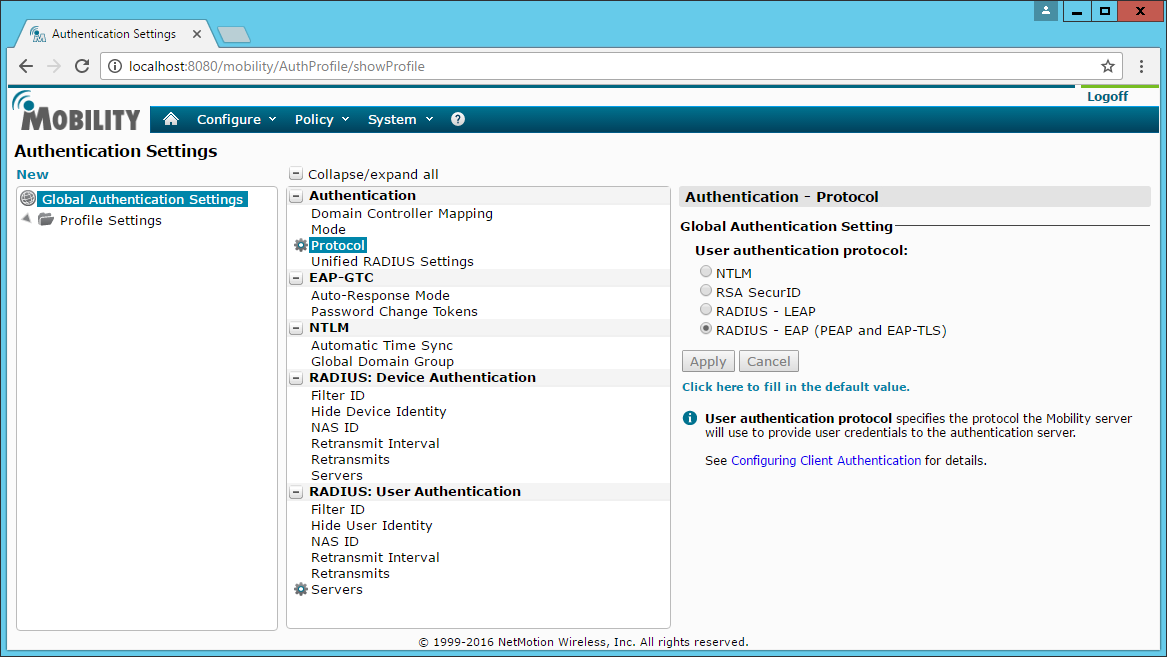Click the gear icon beside Protocol
The image size is (1167, 657).
[300, 246]
